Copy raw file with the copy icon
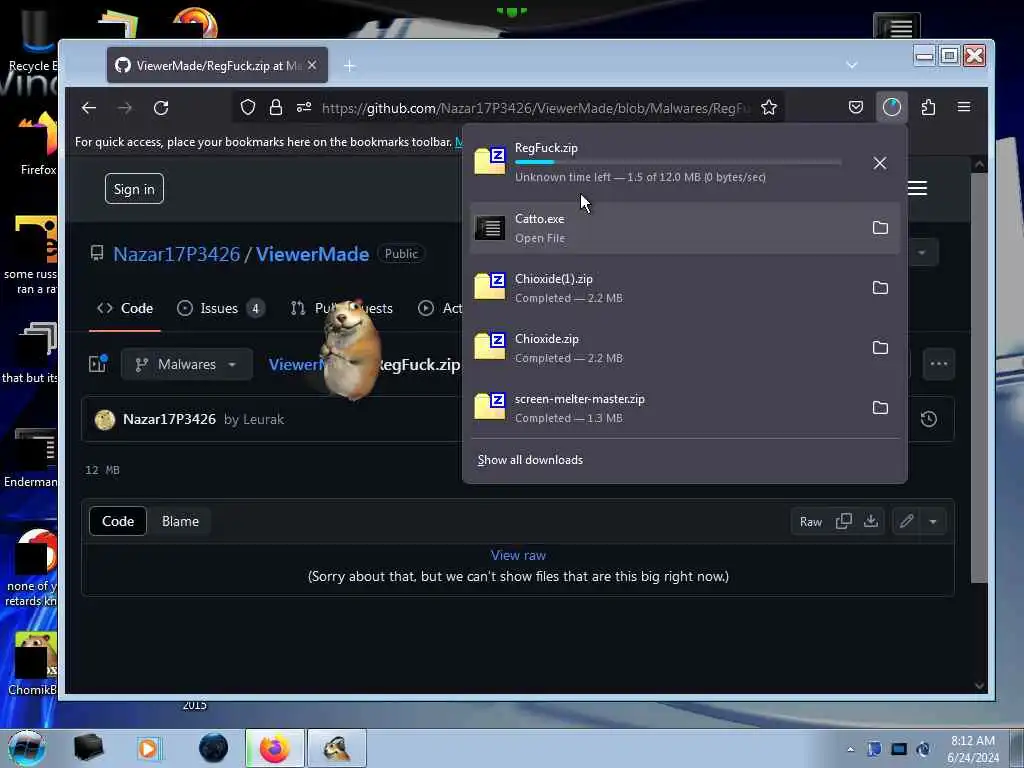Viewport: 1024px width, 768px height. [x=844, y=521]
